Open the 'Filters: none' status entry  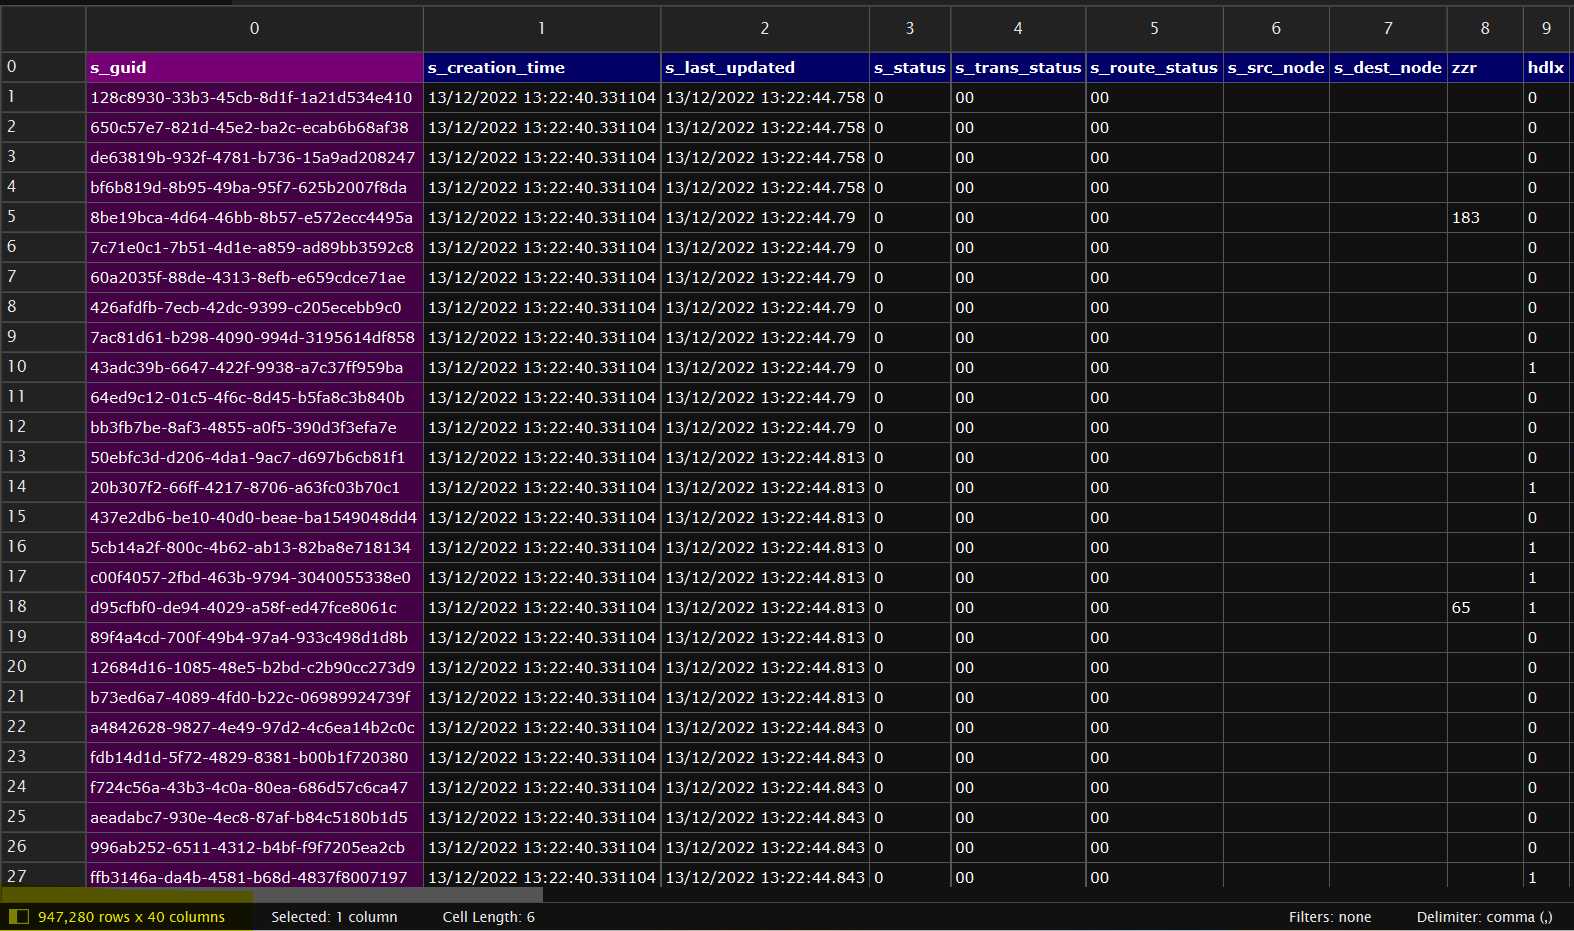1330,917
